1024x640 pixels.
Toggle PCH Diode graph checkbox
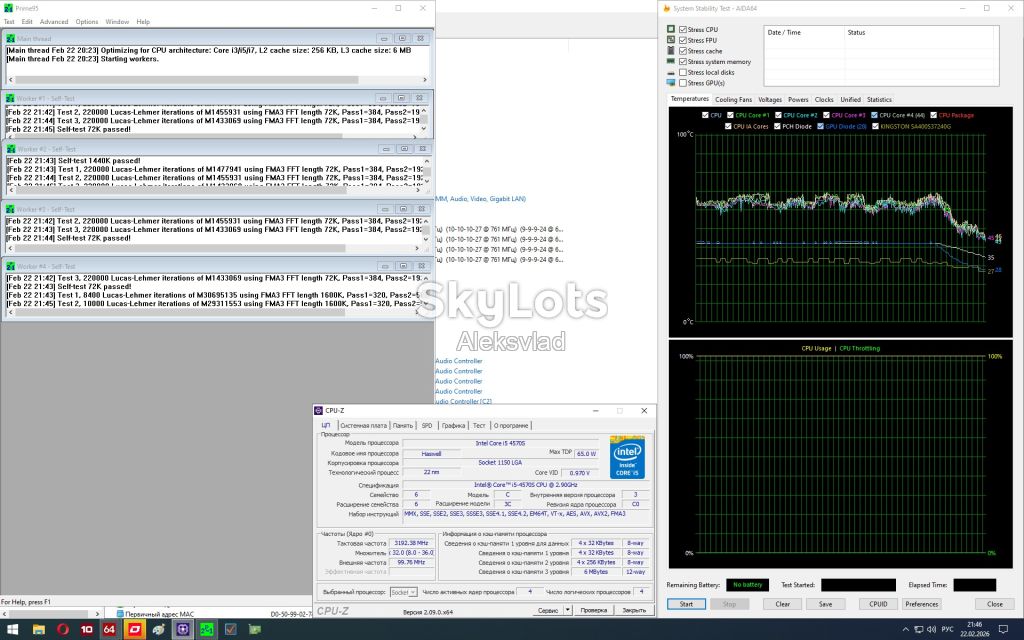pos(777,126)
